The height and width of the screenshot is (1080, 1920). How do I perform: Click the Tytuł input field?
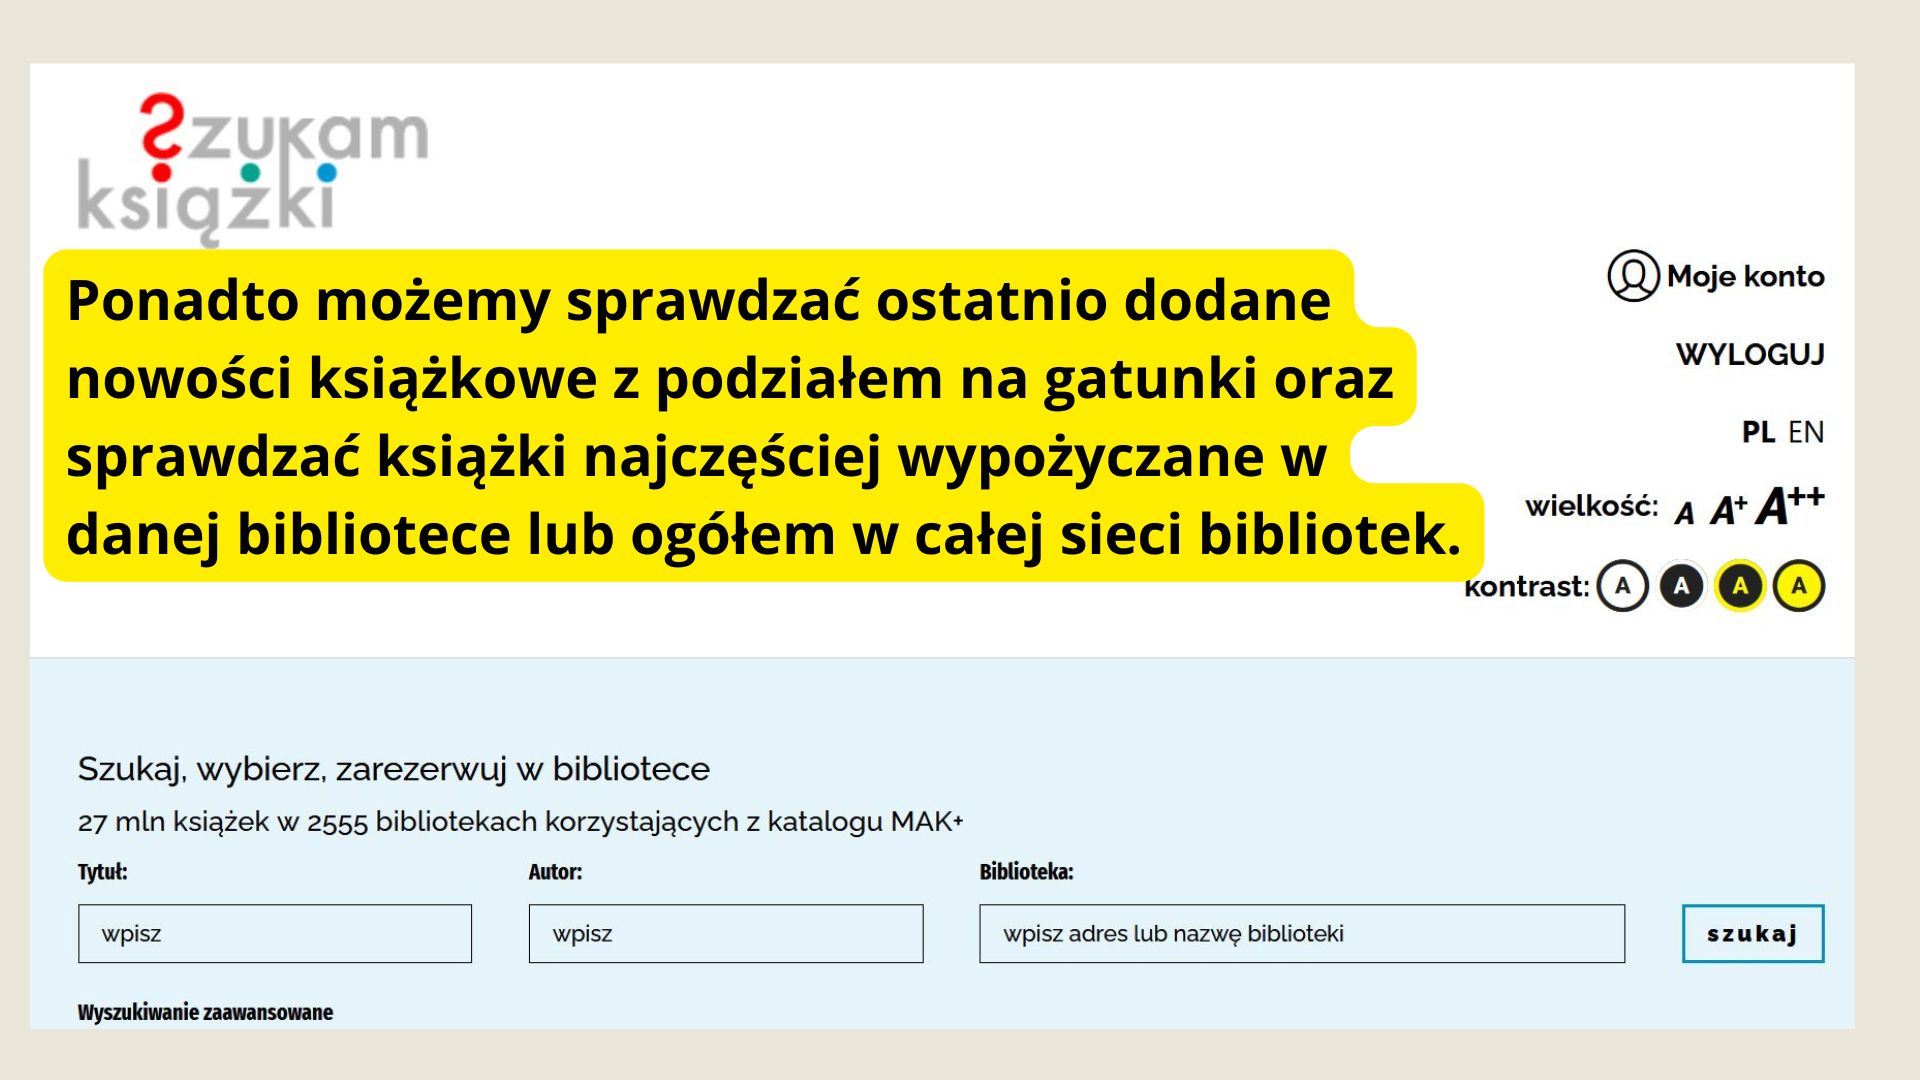pyautogui.click(x=275, y=934)
